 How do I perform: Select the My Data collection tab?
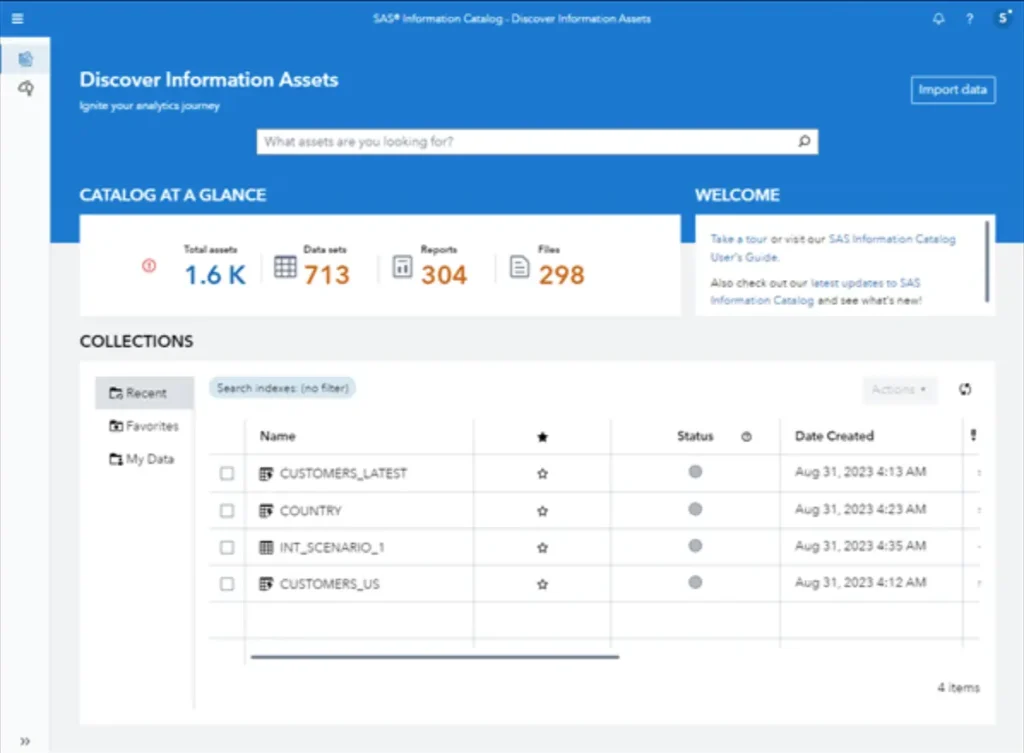pos(144,459)
